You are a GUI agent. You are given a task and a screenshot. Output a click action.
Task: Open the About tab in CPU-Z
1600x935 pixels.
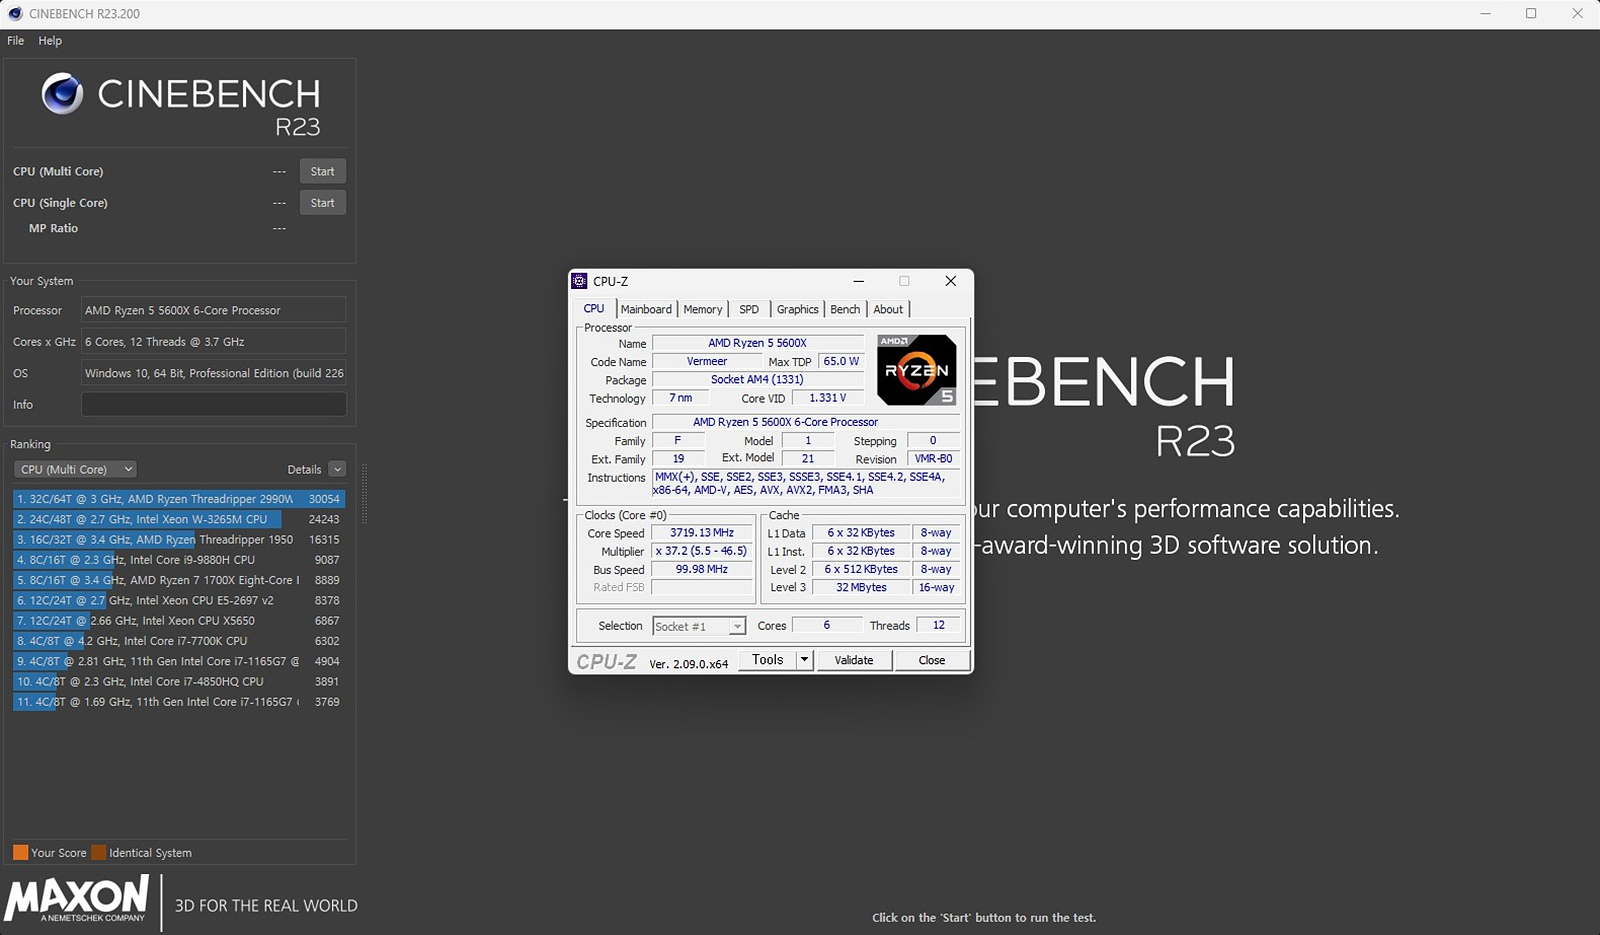click(888, 310)
